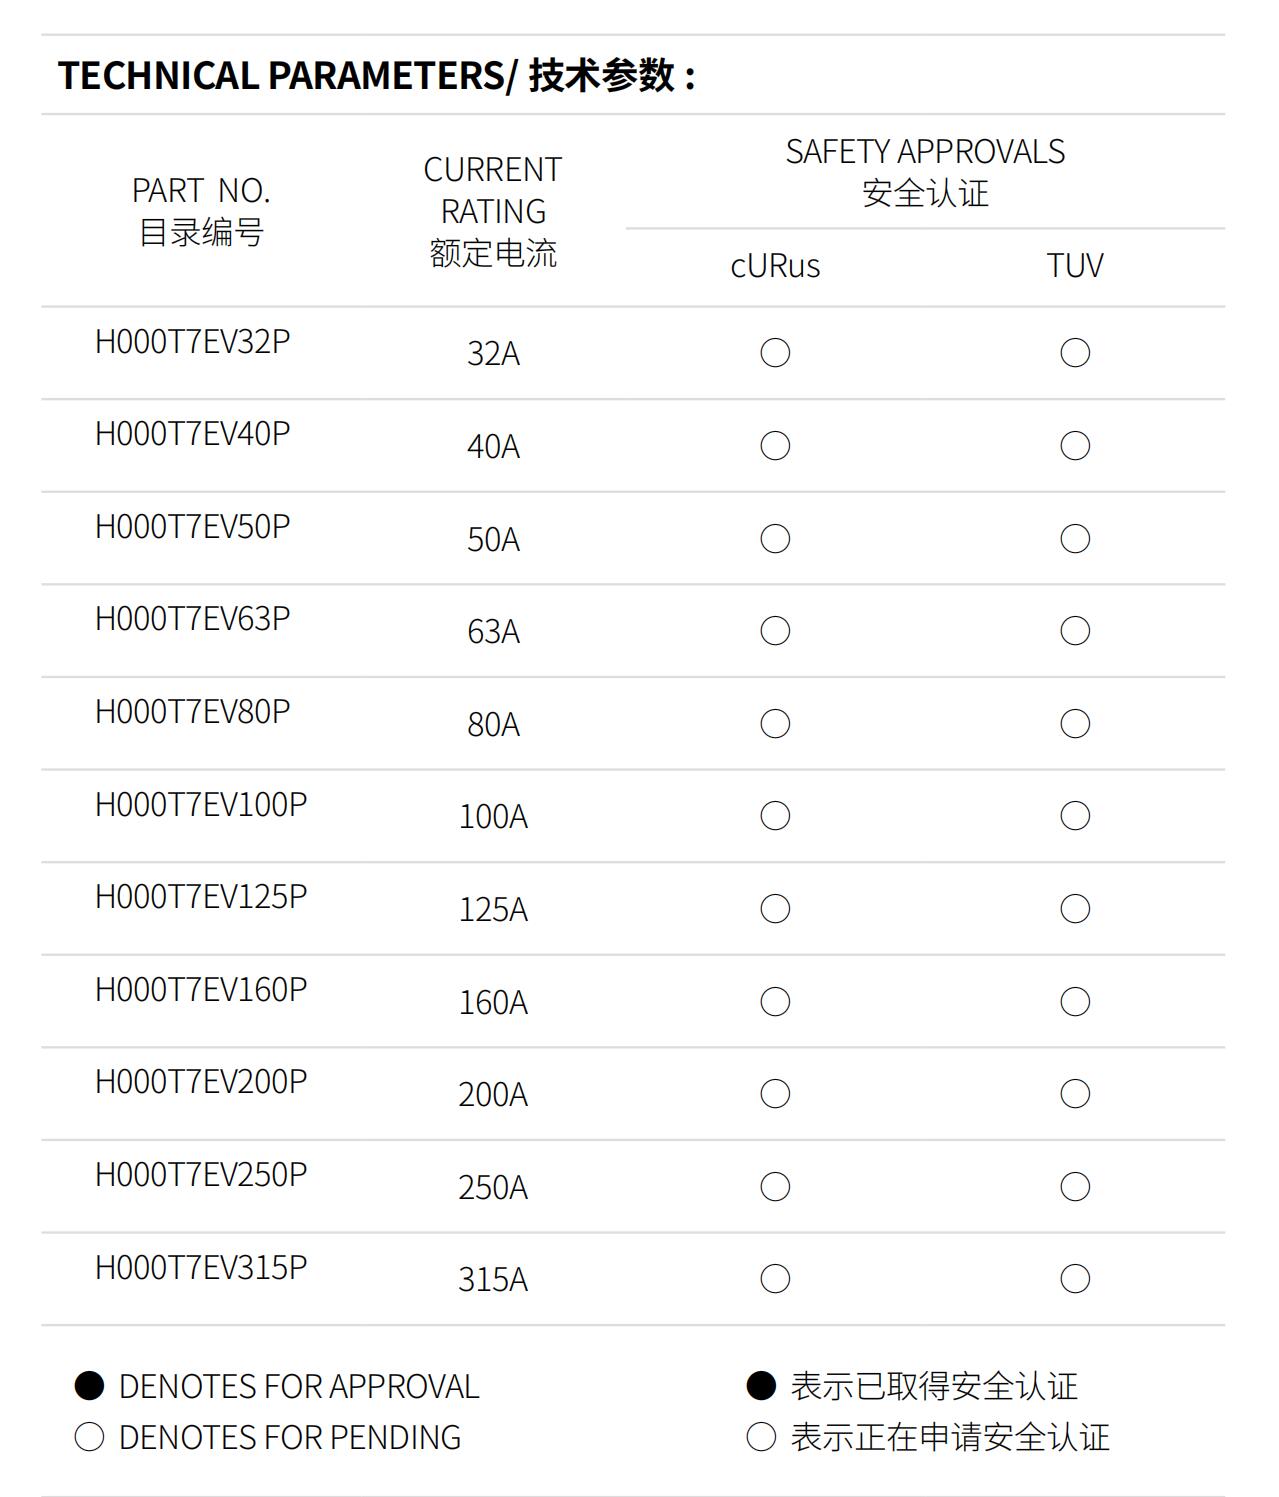
Task: Click the CURRENT RATING column header
Action: (x=493, y=211)
